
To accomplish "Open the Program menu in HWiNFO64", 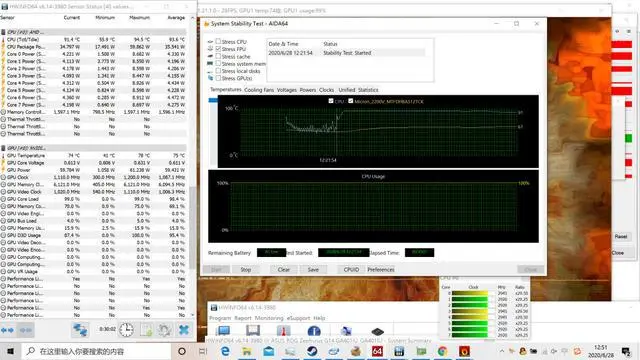I will point(220,318).
